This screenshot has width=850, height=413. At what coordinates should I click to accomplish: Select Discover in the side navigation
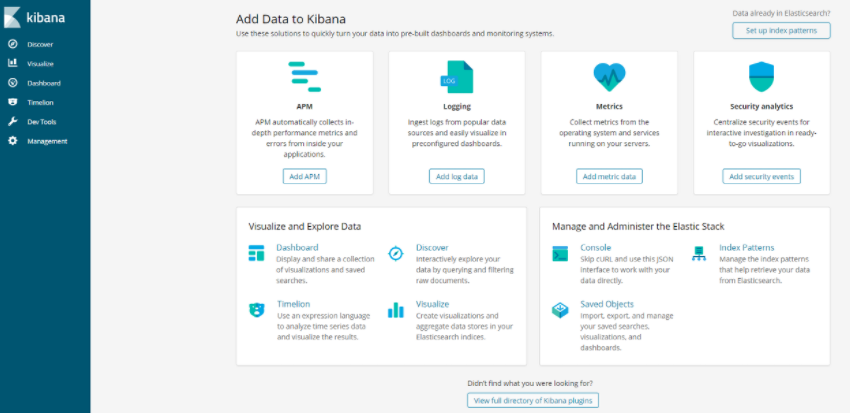(40, 44)
